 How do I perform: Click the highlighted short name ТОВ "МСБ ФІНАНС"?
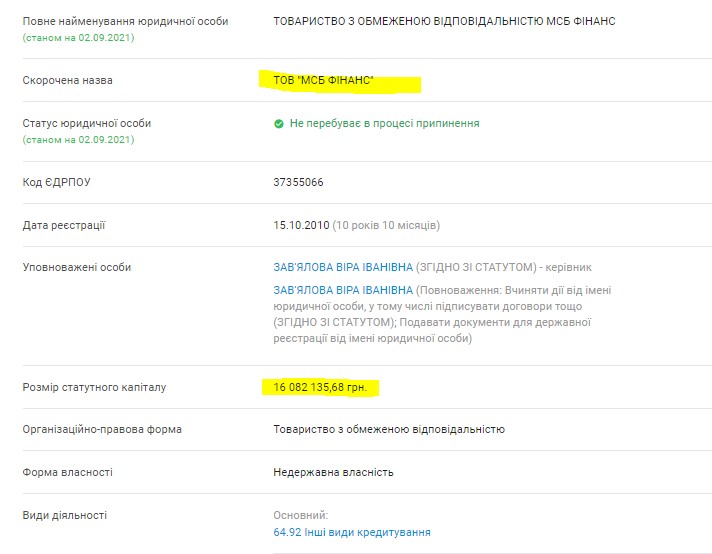(x=323, y=80)
